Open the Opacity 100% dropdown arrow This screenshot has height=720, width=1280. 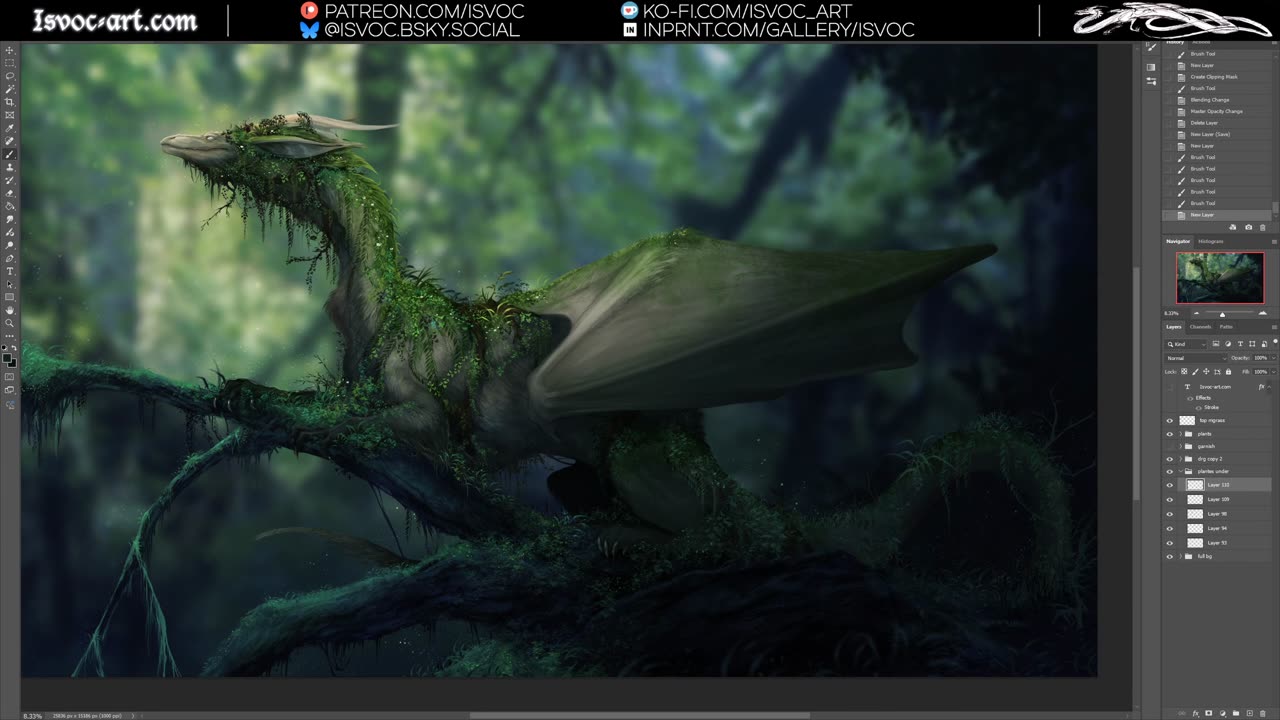(x=1274, y=358)
